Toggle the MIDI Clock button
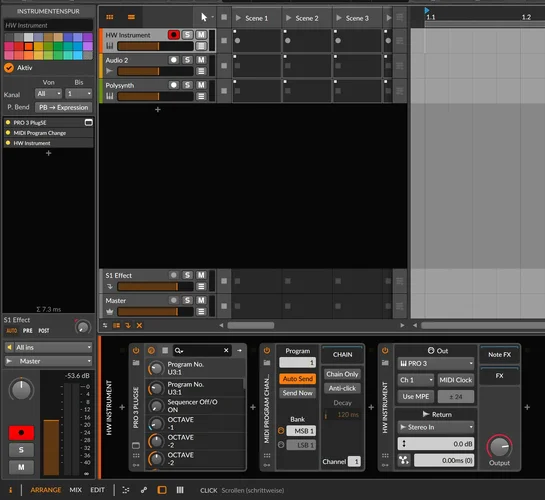Image resolution: width=545 pixels, height=500 pixels. tap(455, 380)
